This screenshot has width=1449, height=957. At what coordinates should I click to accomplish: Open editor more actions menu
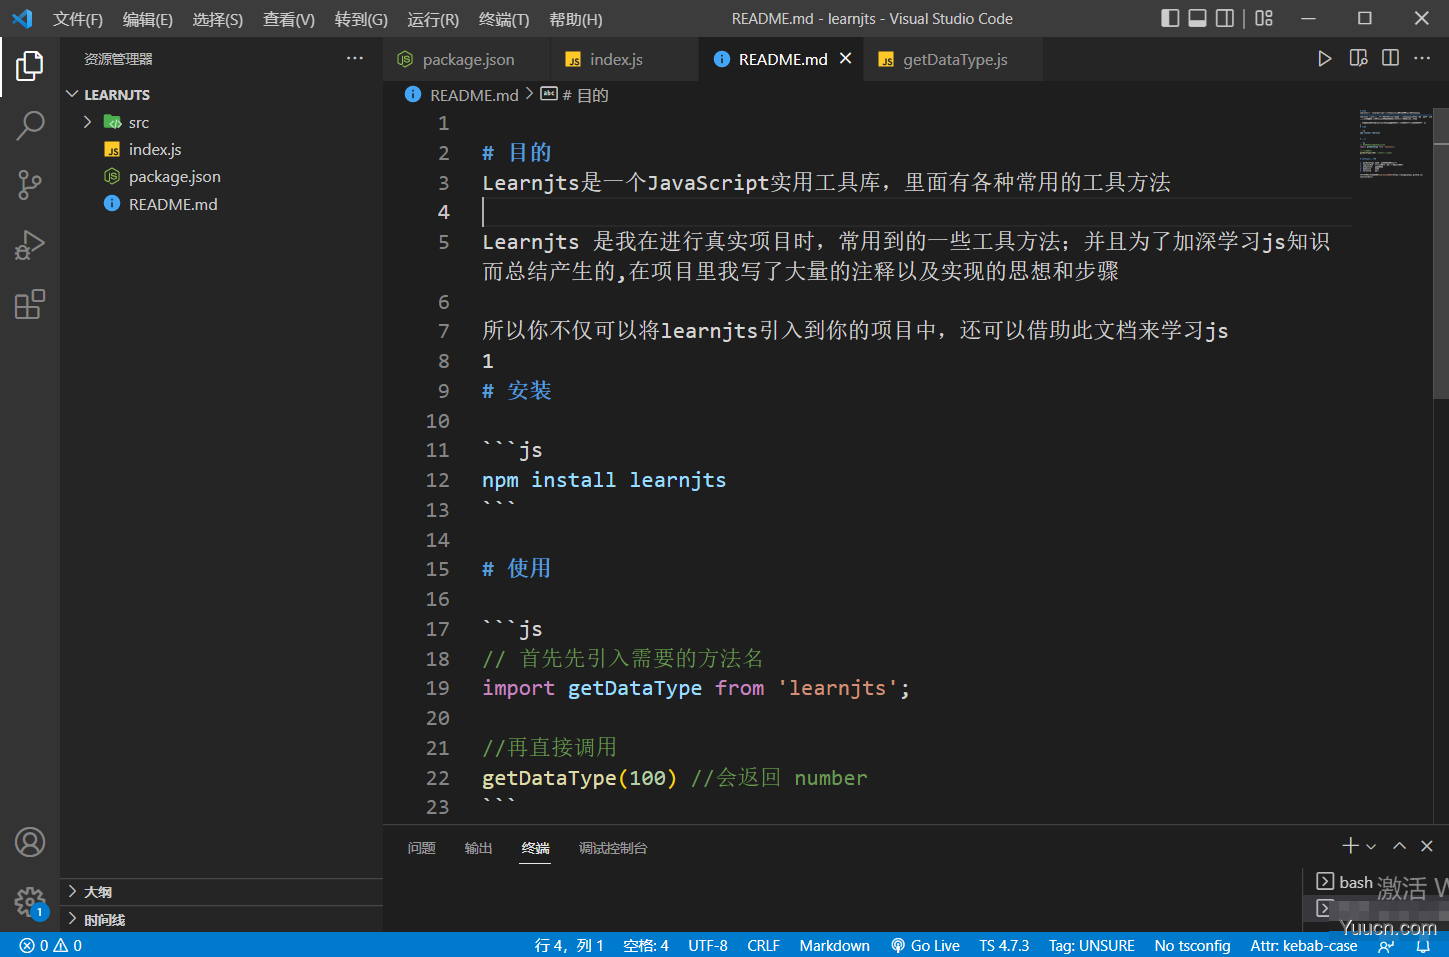pyautogui.click(x=1422, y=58)
